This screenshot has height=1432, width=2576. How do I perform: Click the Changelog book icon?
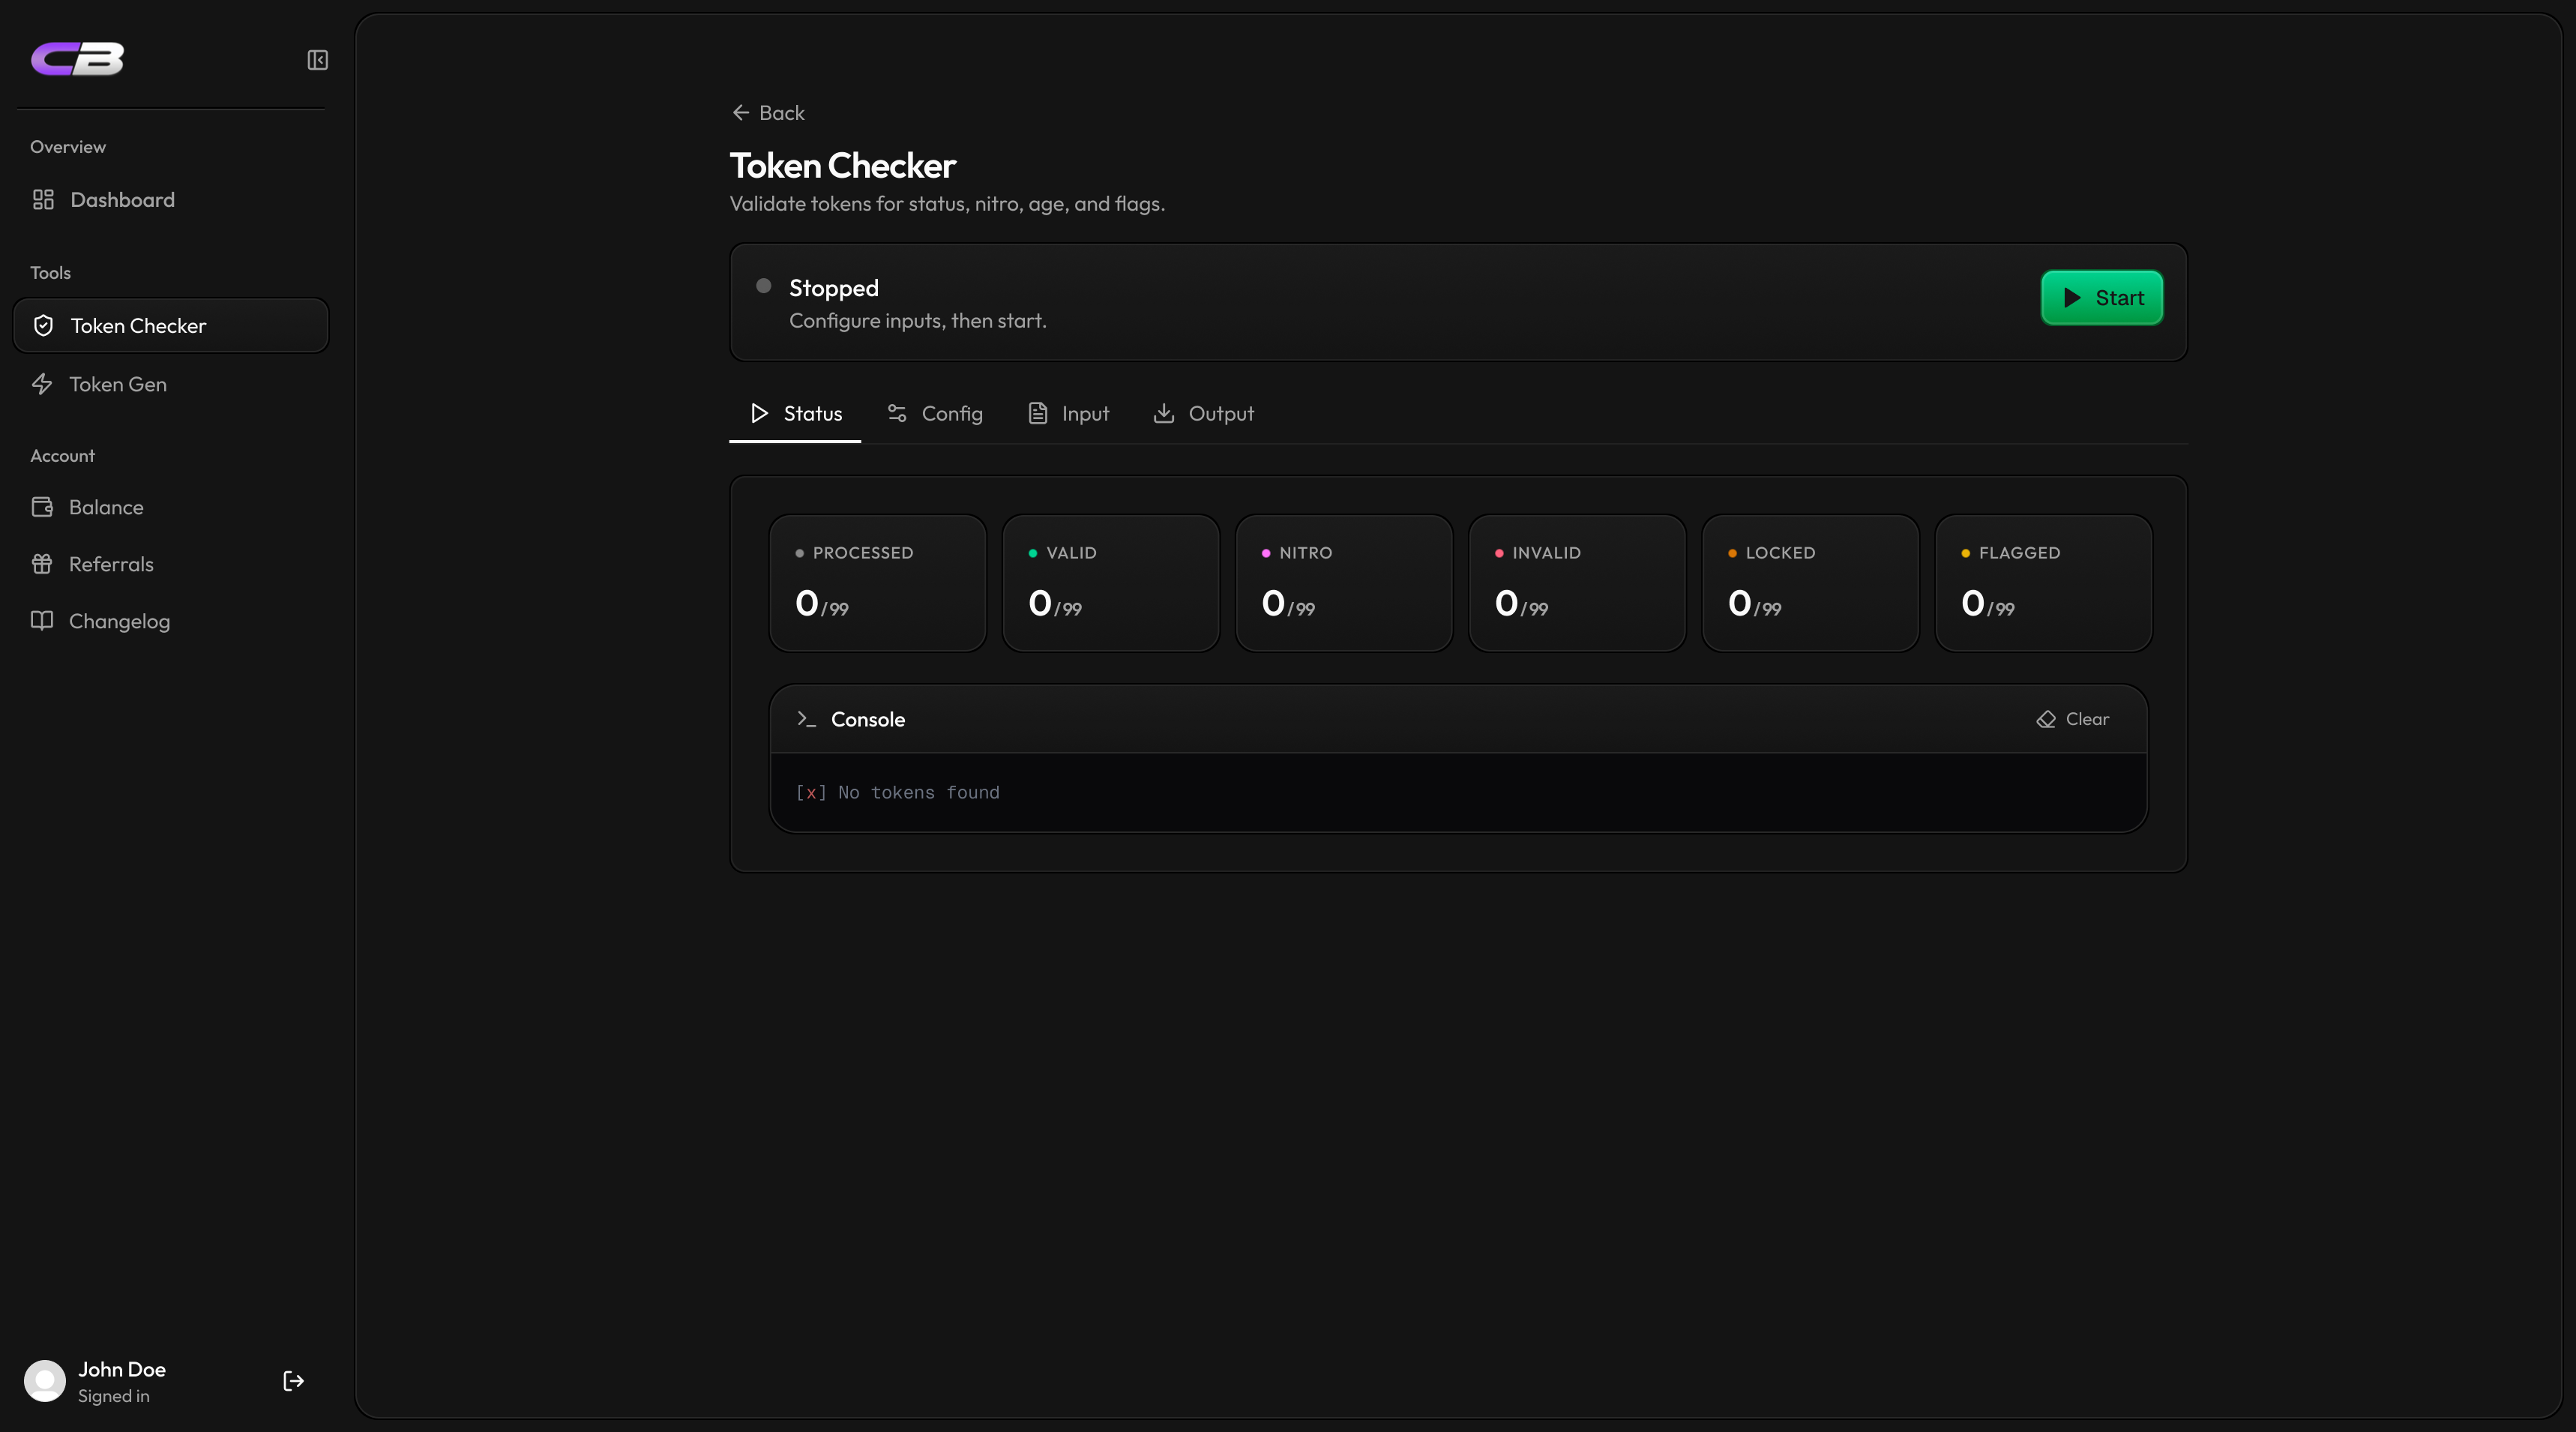tap(42, 621)
